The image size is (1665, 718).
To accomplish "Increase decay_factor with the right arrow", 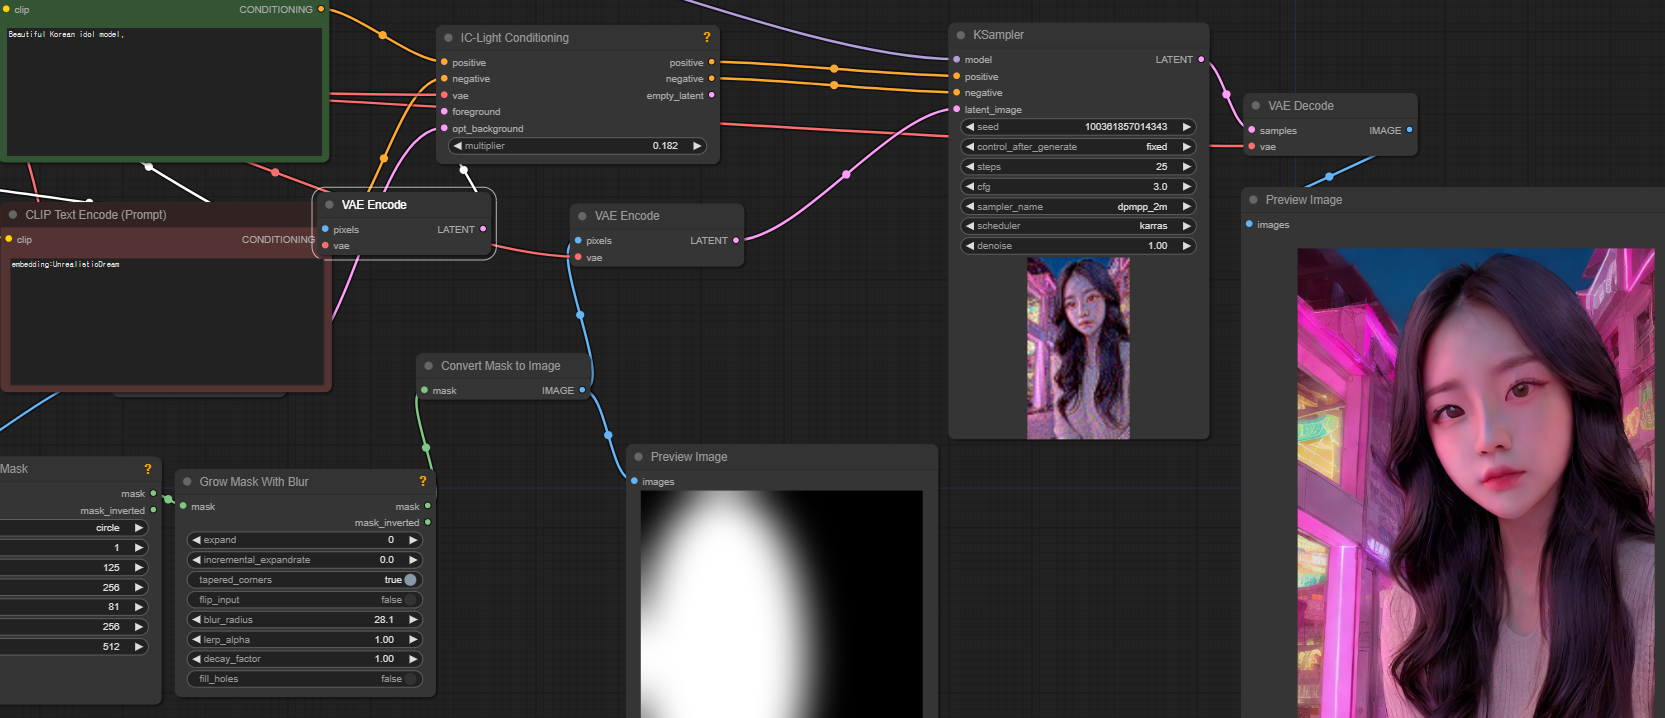I will click(412, 659).
